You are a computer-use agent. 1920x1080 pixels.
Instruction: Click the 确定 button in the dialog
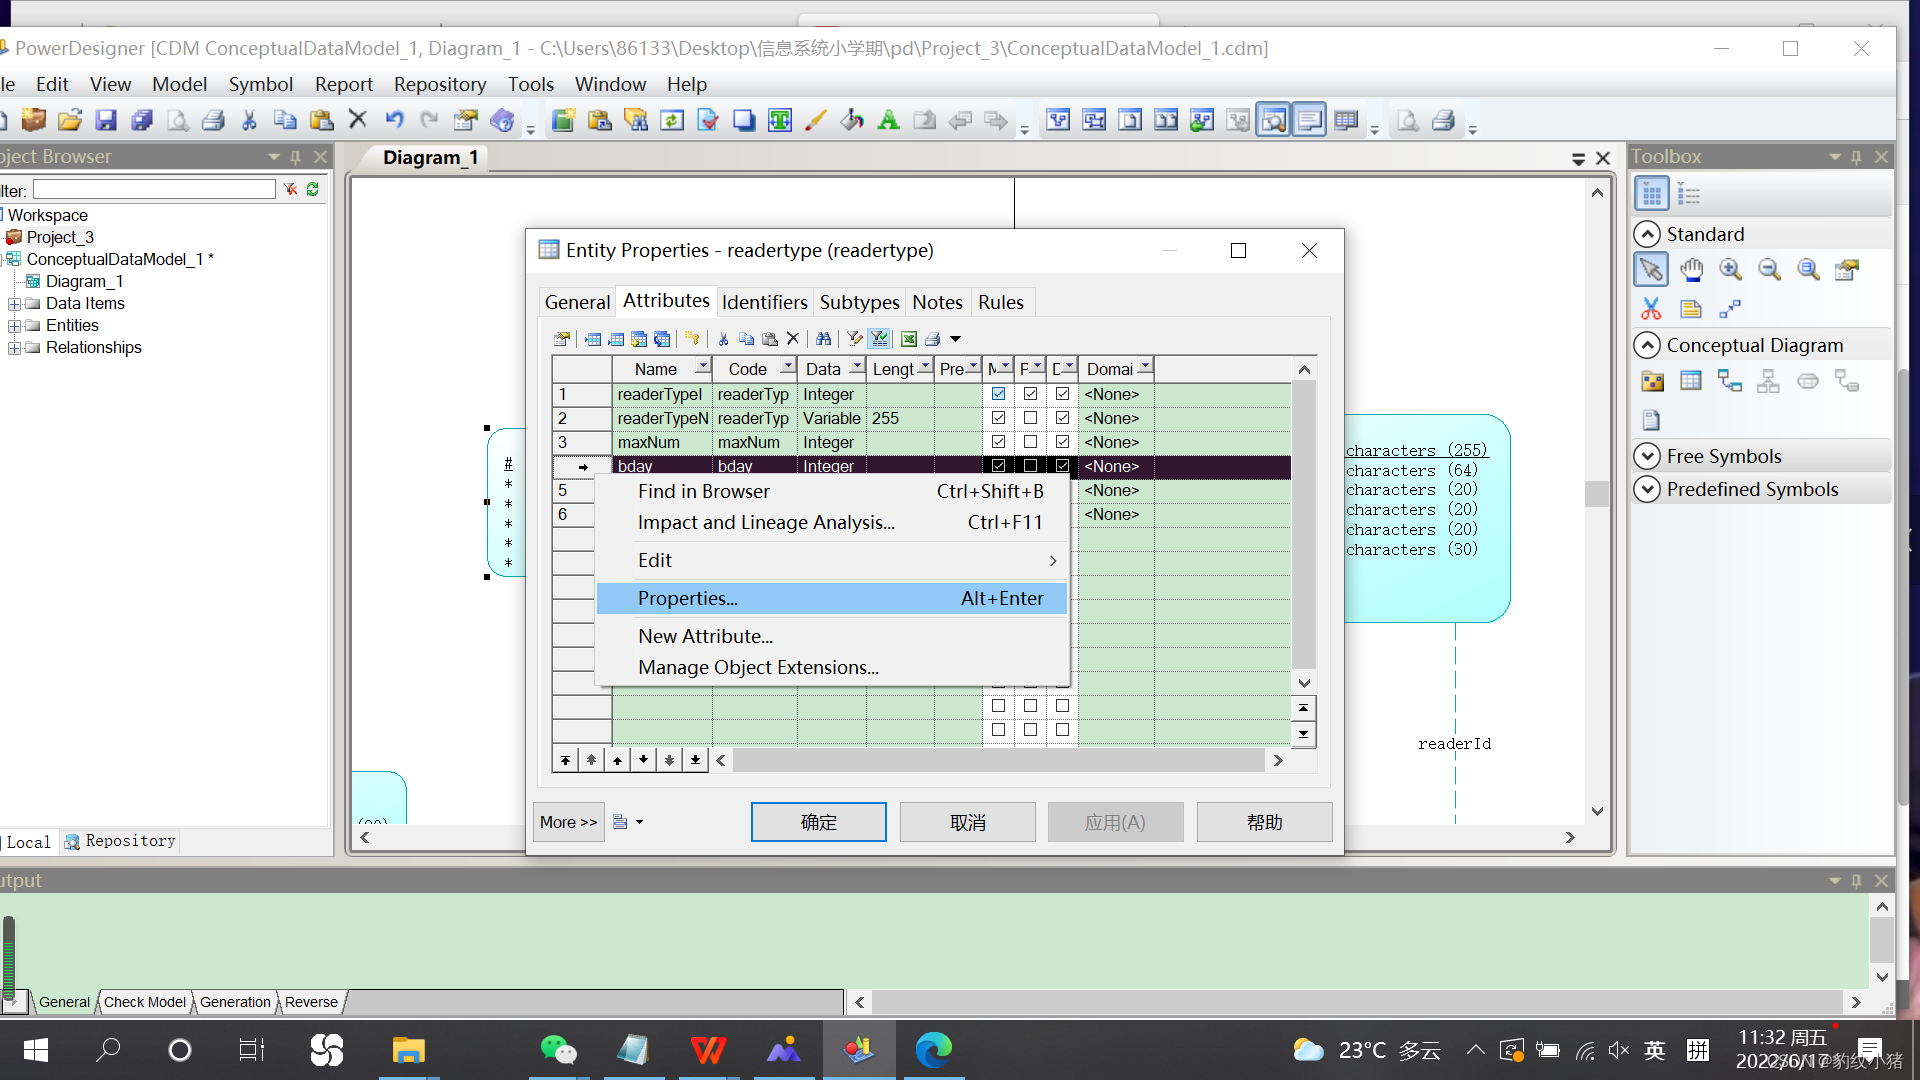[x=818, y=822]
